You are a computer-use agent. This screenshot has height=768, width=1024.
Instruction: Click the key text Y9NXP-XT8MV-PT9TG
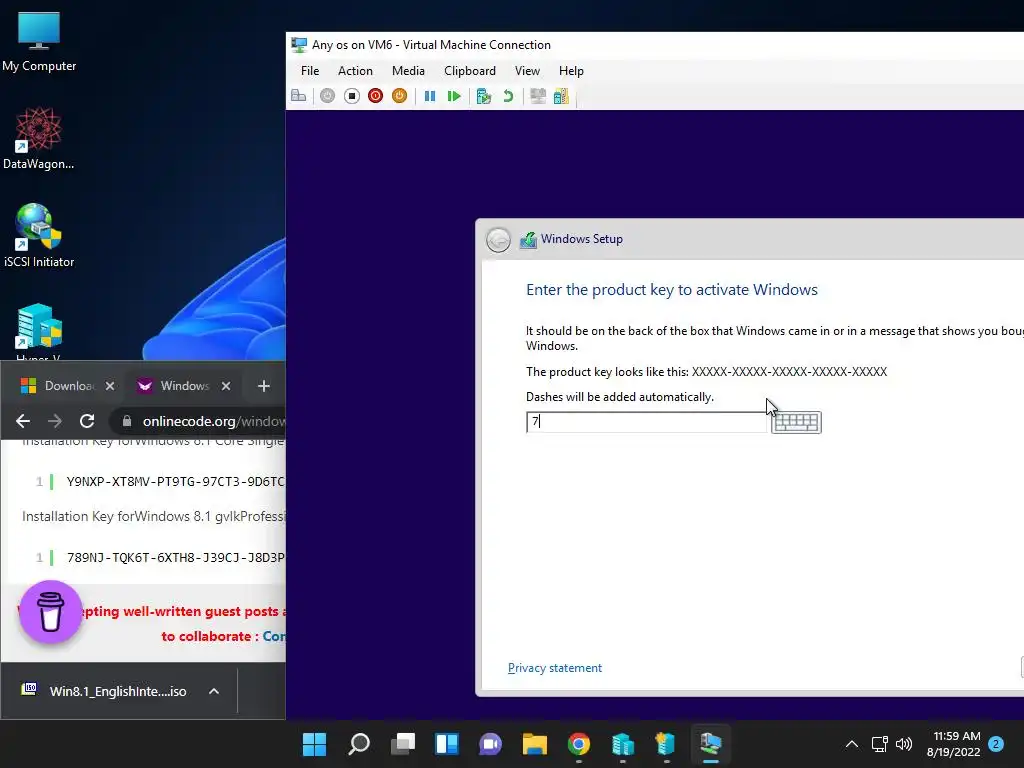[176, 482]
